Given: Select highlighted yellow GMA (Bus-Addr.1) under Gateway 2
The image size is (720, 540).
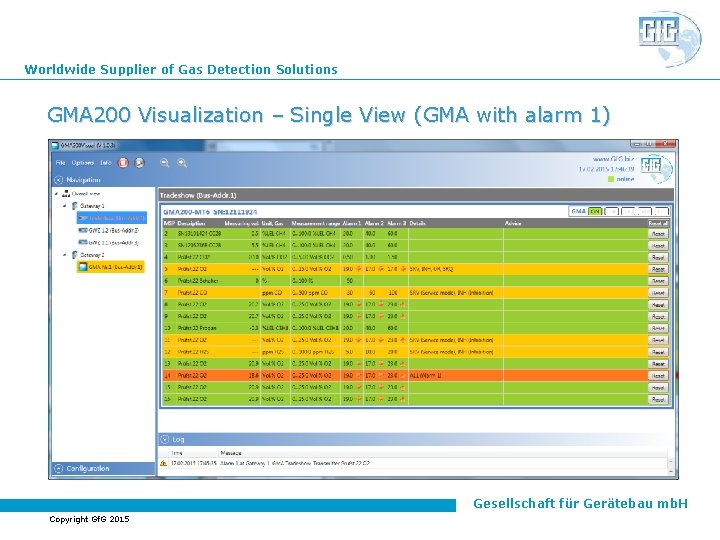Looking at the screenshot, I should point(110,267).
